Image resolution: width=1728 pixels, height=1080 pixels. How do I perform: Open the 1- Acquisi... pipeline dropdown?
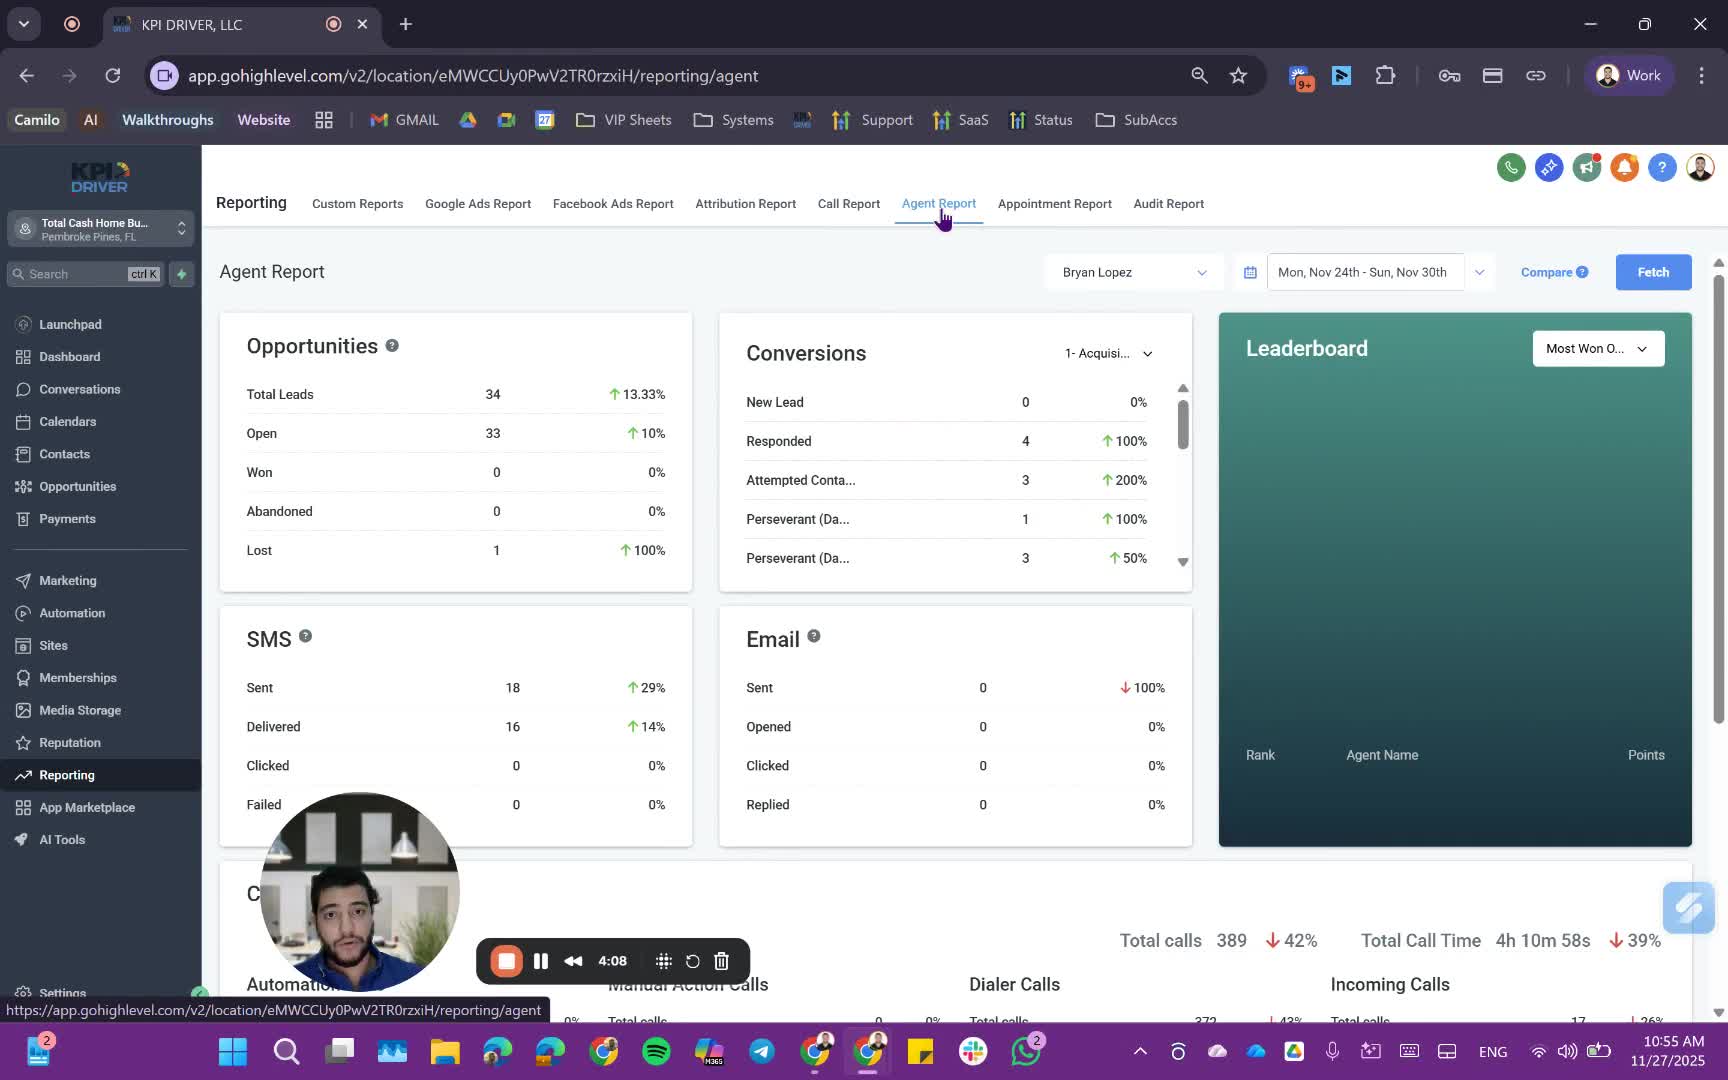point(1108,353)
